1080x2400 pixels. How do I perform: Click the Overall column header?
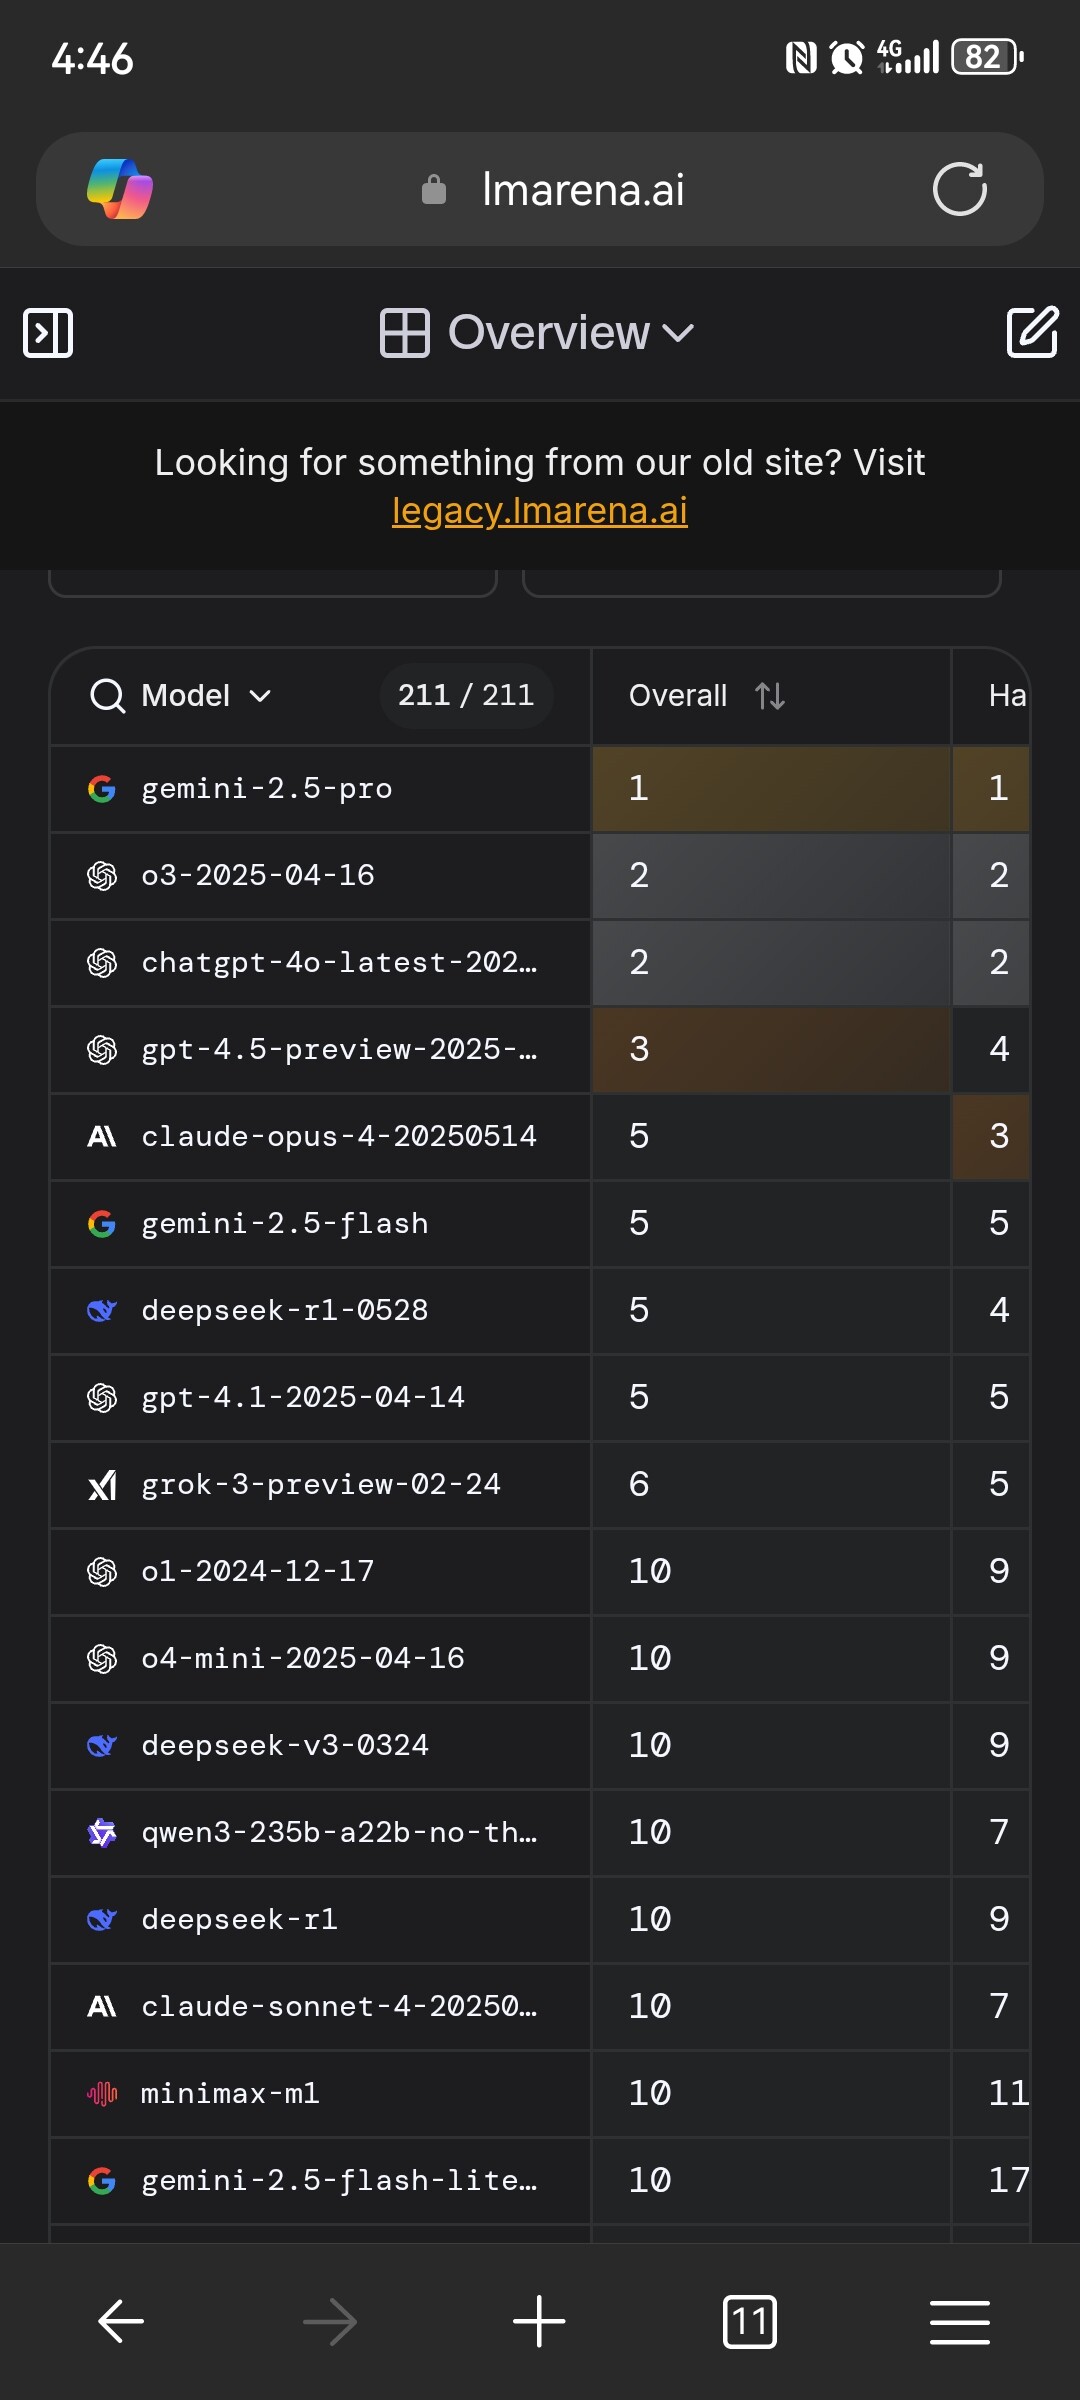(x=678, y=696)
